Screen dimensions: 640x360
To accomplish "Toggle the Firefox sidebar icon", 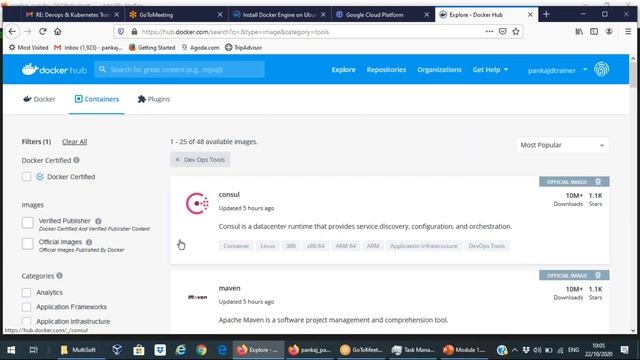I will [594, 31].
